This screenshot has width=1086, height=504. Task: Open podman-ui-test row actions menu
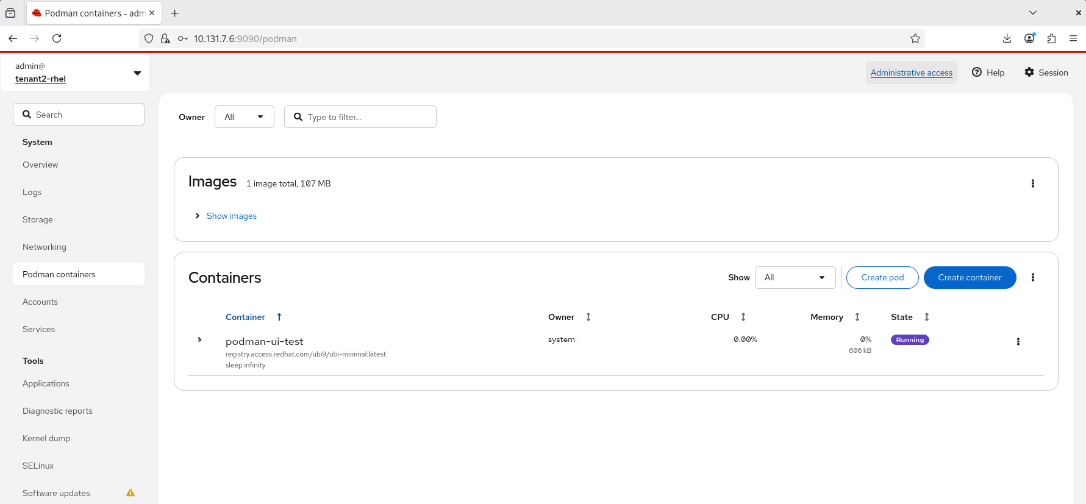pyautogui.click(x=1018, y=341)
